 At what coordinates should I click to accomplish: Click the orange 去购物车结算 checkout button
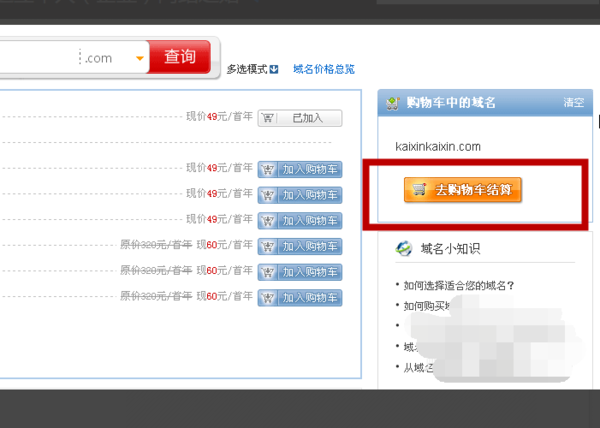point(463,189)
